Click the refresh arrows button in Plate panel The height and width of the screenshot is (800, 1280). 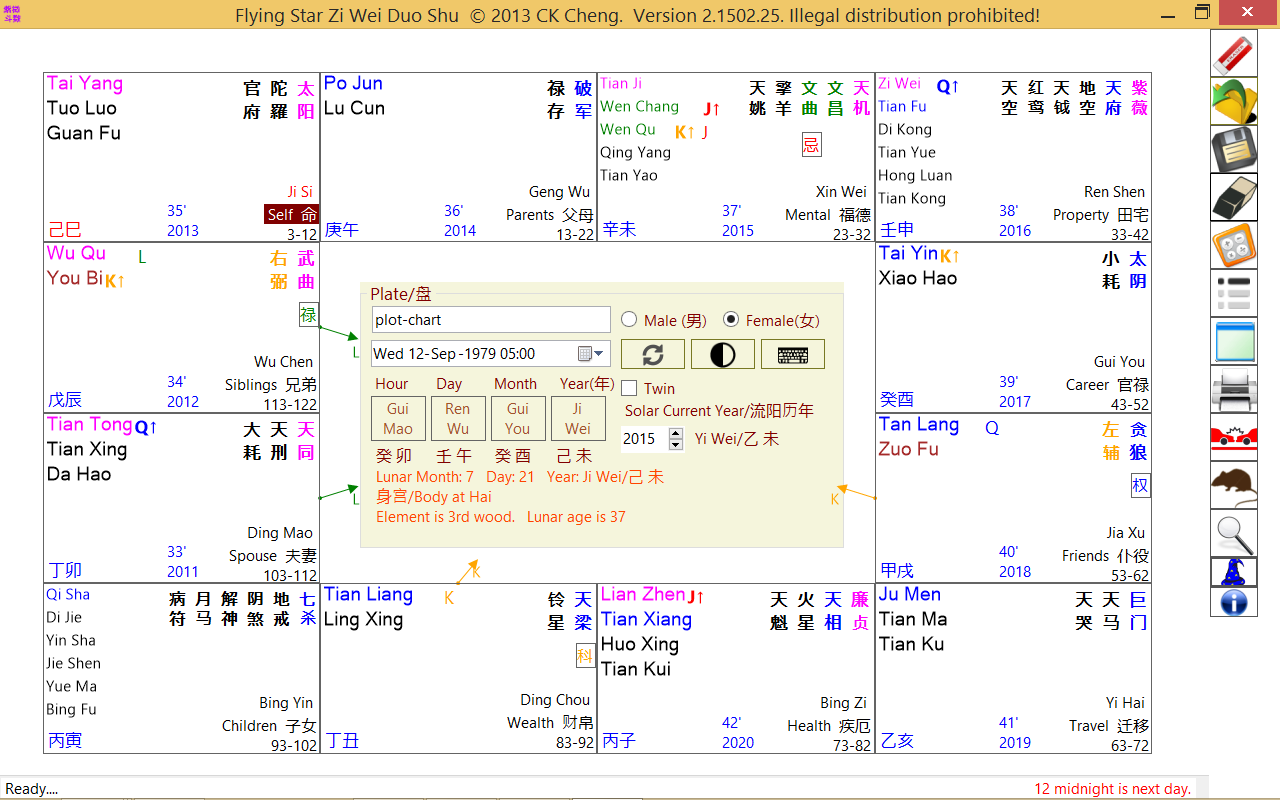tap(653, 354)
